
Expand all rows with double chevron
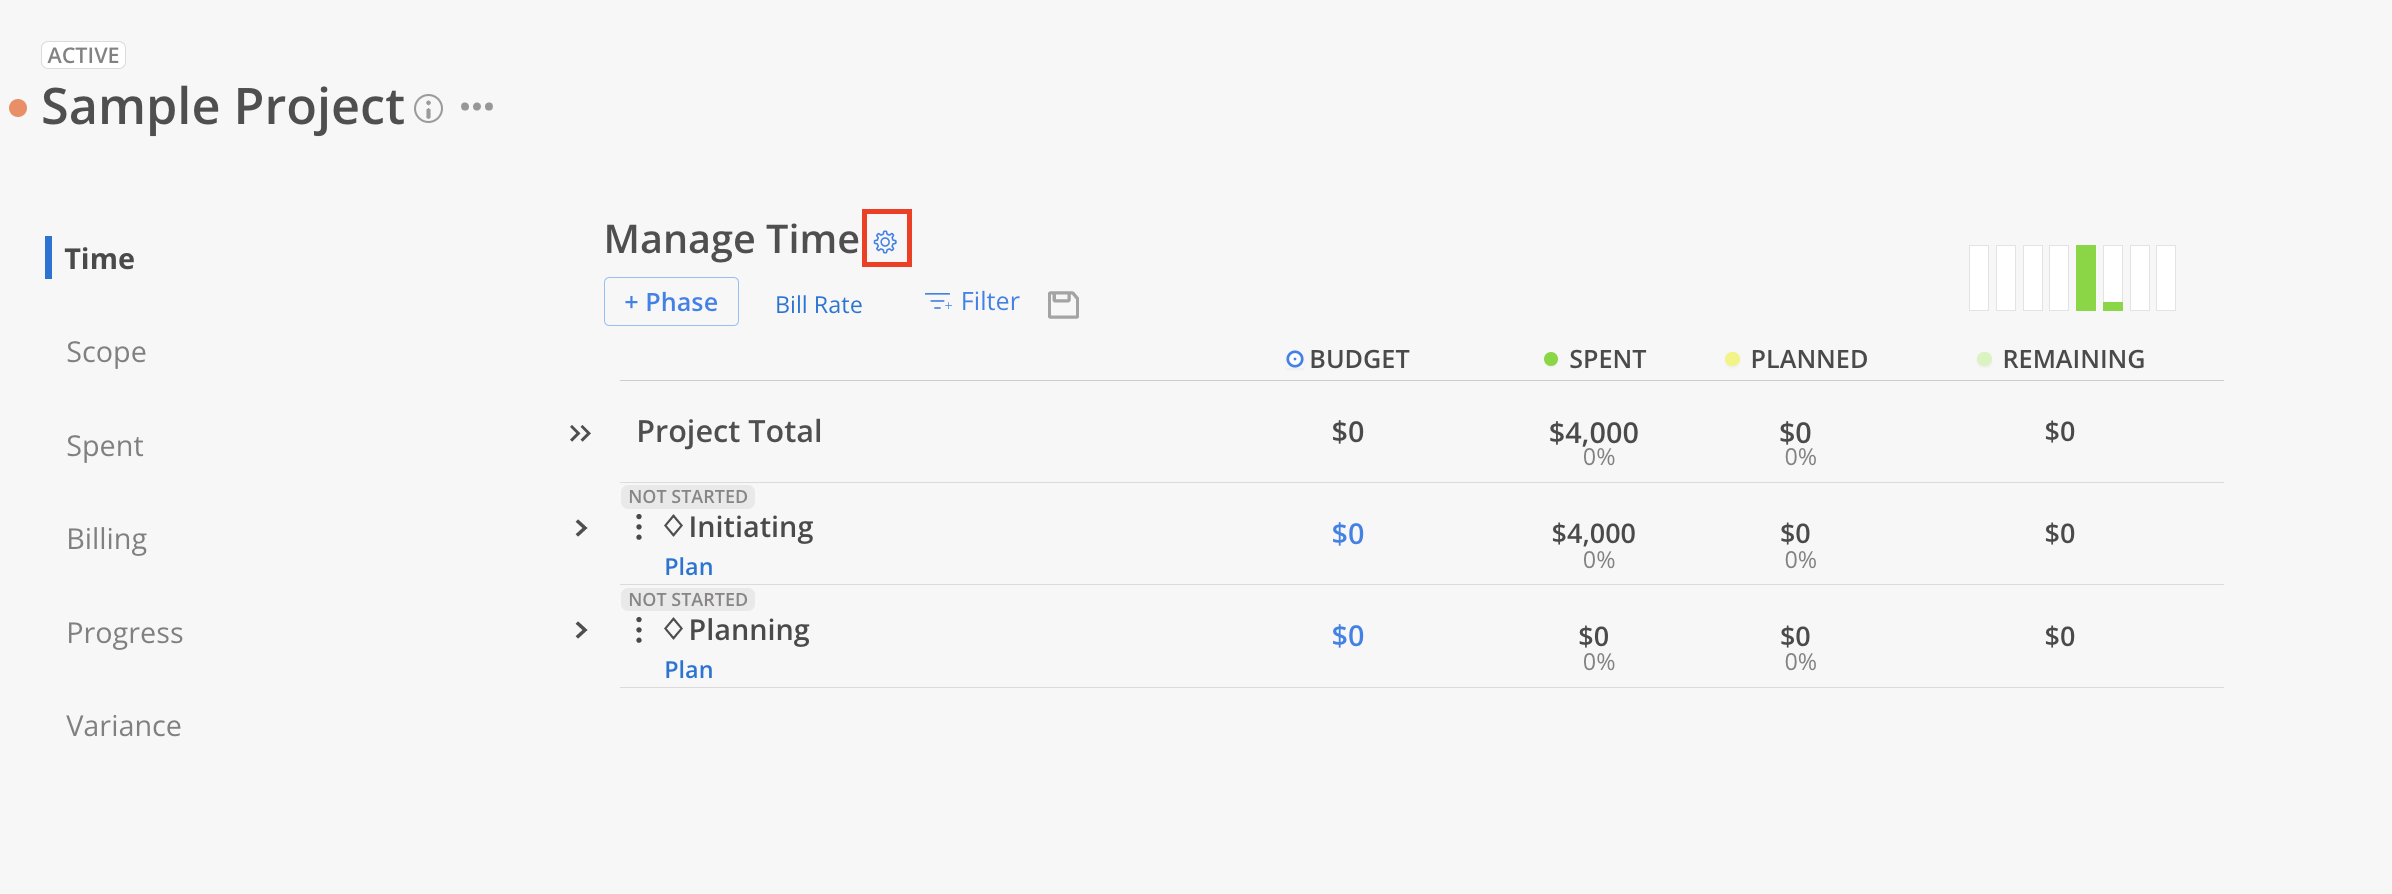coord(580,433)
